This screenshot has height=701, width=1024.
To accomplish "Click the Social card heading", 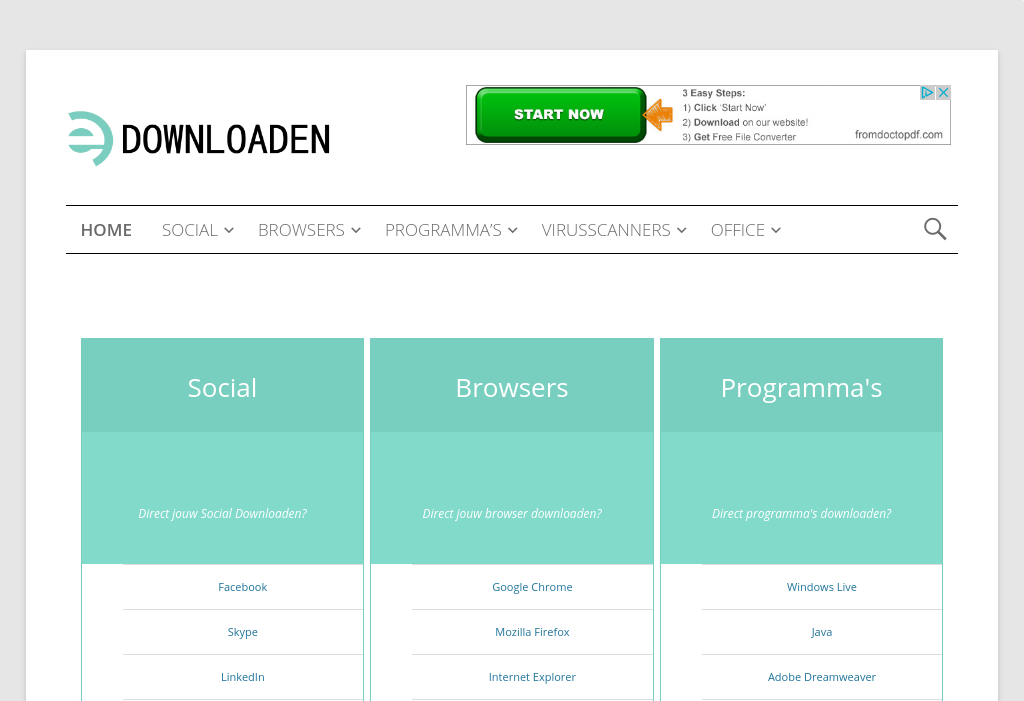I will point(222,388).
